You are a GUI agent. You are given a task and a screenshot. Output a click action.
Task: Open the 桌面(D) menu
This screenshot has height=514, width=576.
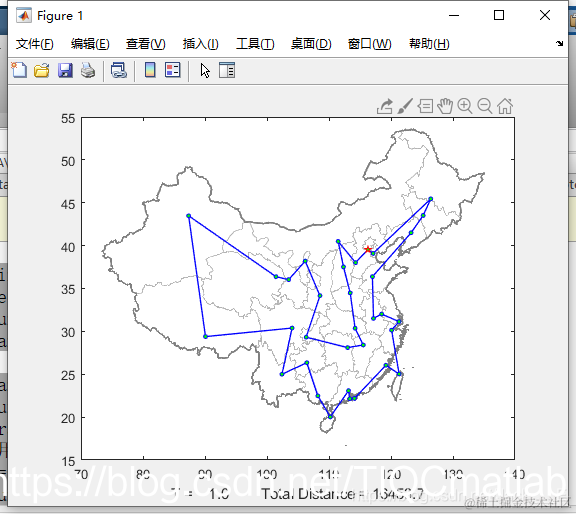(x=311, y=44)
